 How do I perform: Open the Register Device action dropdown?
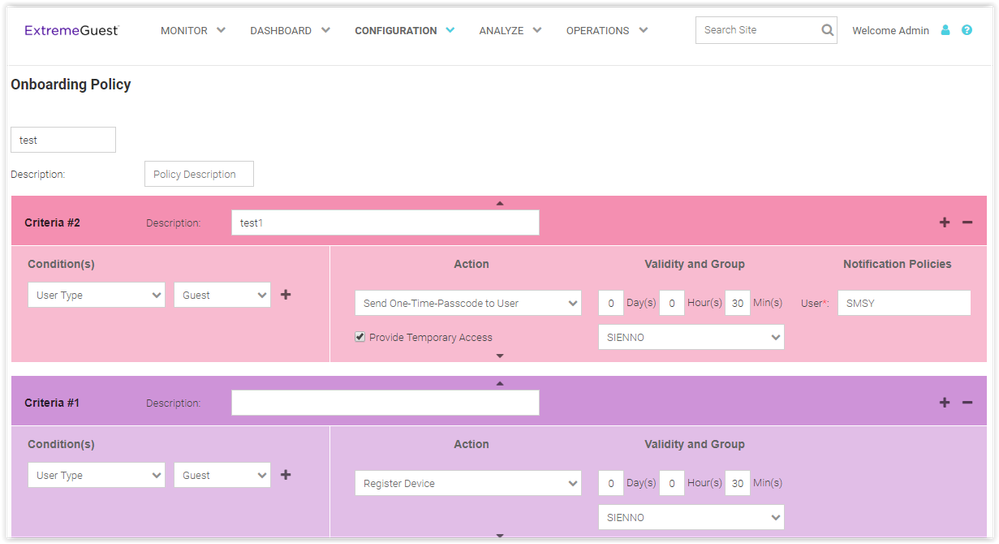pos(467,483)
